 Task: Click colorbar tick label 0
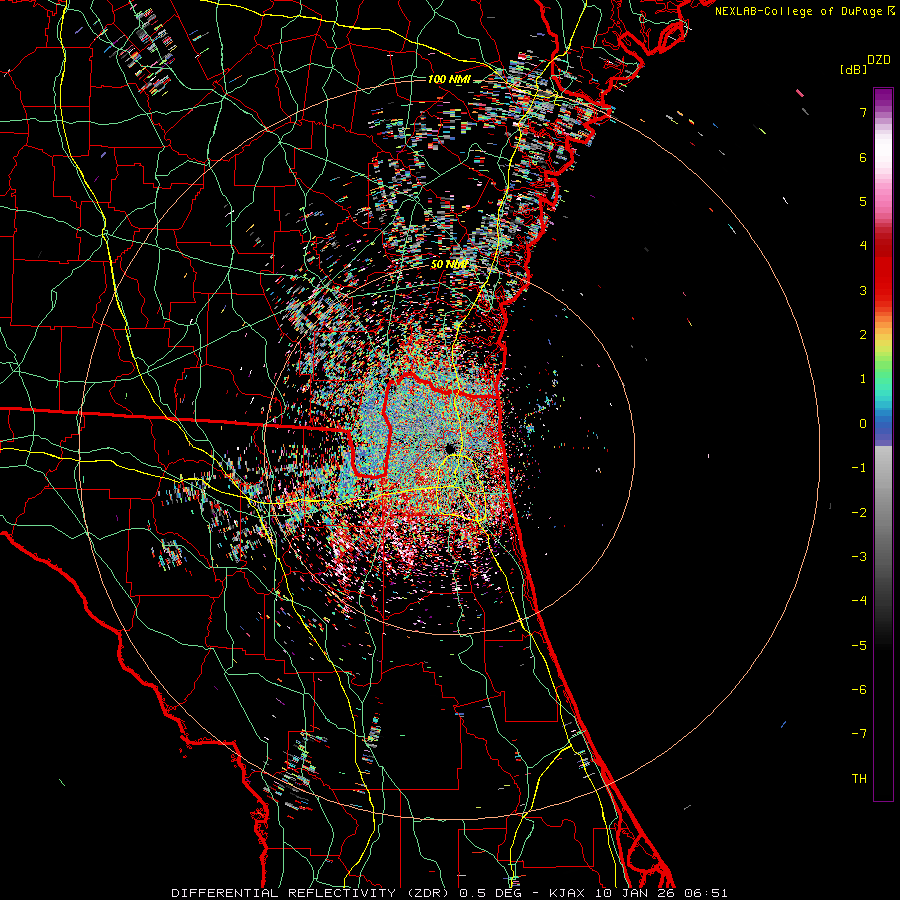tap(863, 424)
